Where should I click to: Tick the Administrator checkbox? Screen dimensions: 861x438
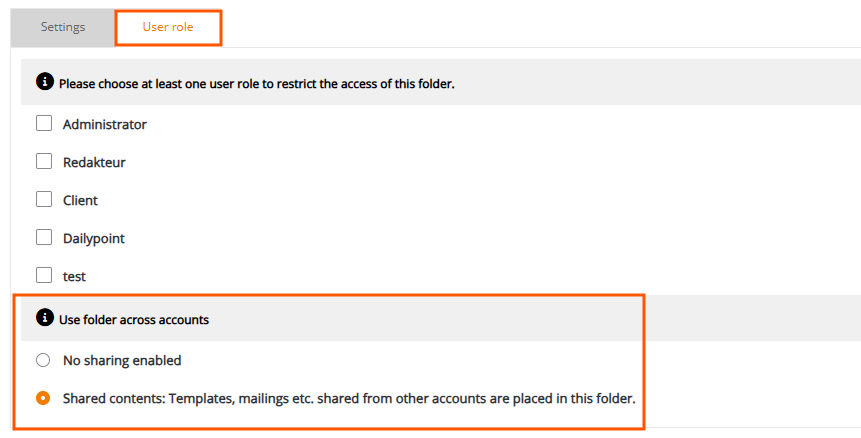pos(44,123)
